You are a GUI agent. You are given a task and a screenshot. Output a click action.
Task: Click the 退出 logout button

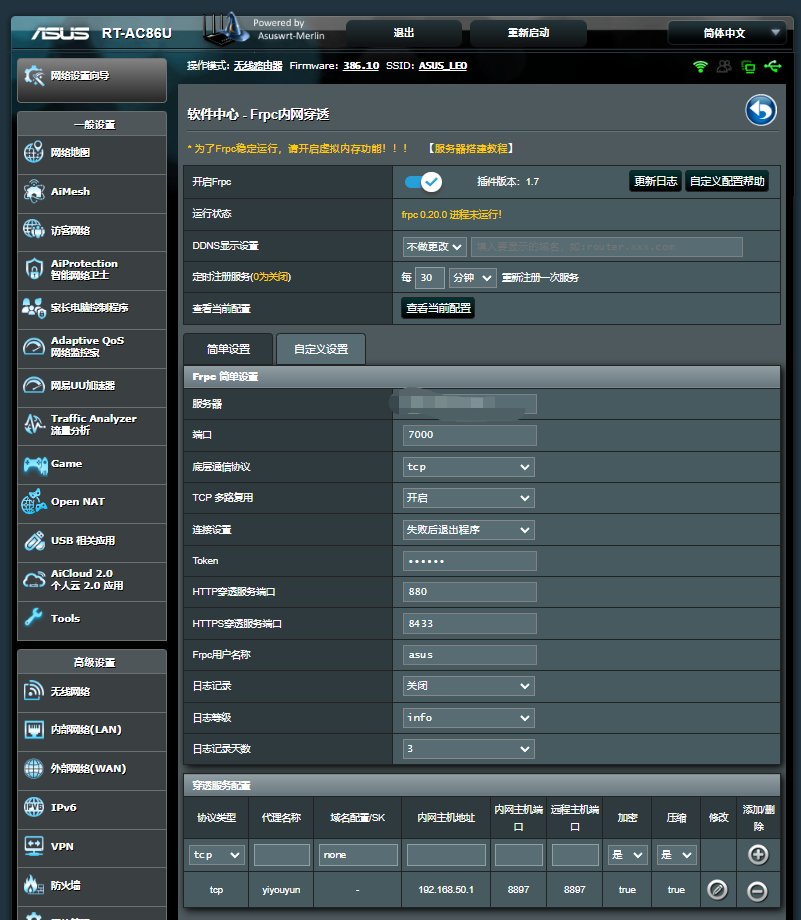404,33
